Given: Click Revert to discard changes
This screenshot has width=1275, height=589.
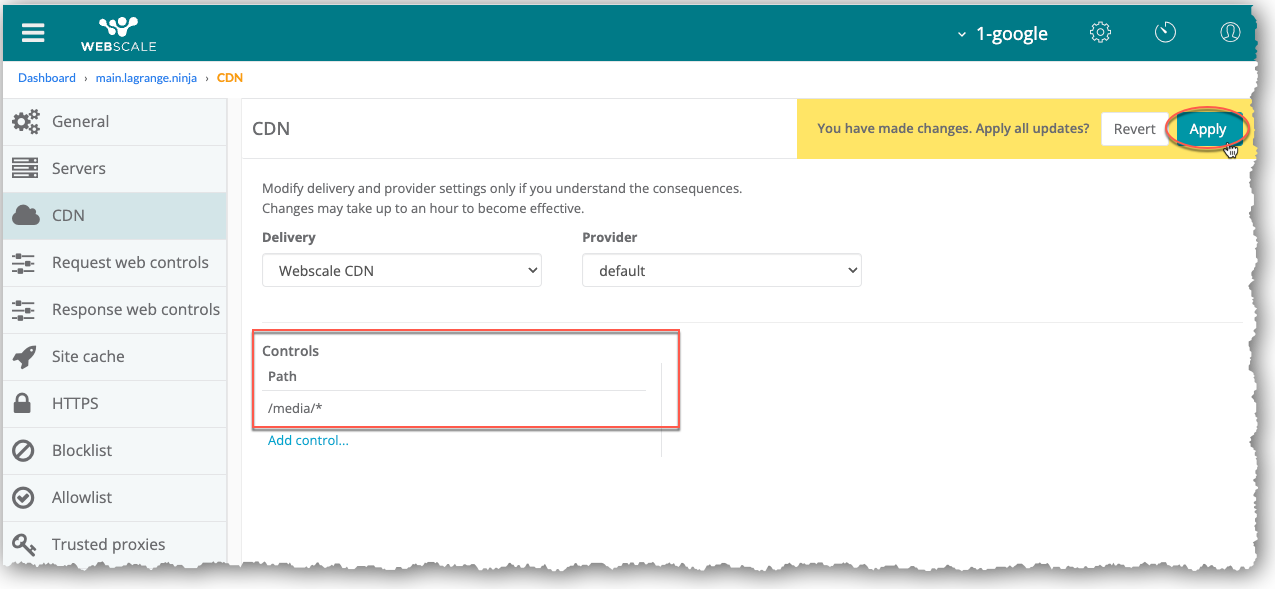Looking at the screenshot, I should pyautogui.click(x=1134, y=129).
